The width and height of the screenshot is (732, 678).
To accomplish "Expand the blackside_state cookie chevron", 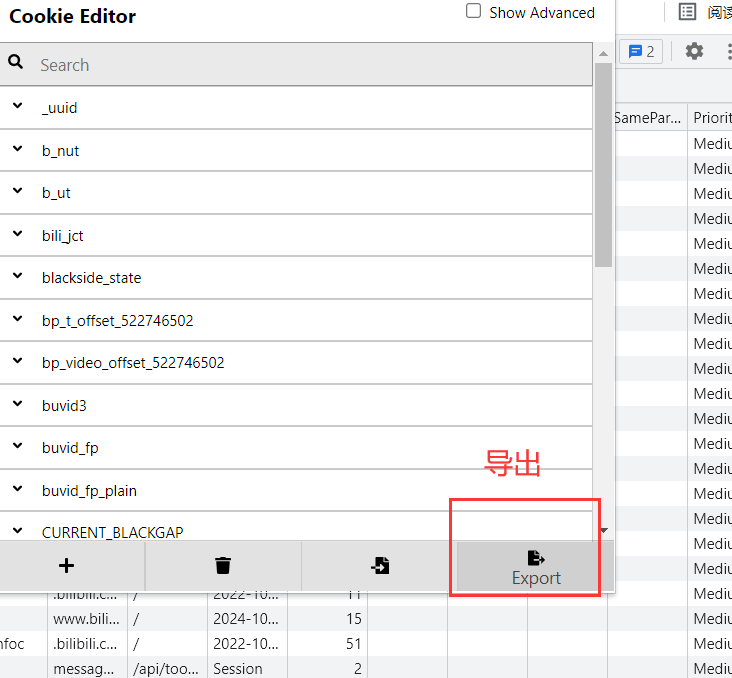I will [x=18, y=275].
